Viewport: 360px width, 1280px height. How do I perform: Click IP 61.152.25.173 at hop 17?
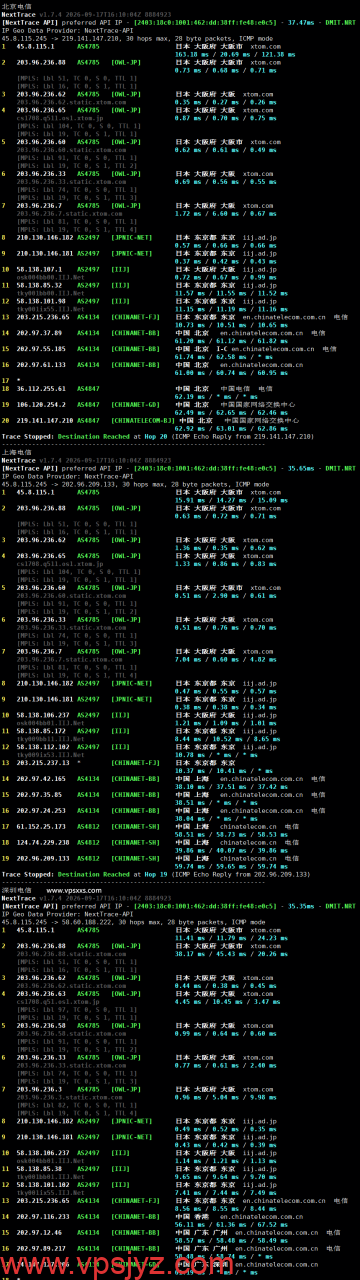pyautogui.click(x=40, y=826)
